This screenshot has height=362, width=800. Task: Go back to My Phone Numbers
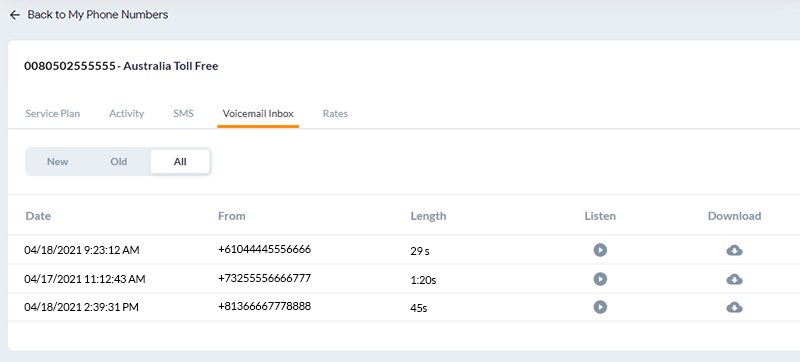[97, 15]
